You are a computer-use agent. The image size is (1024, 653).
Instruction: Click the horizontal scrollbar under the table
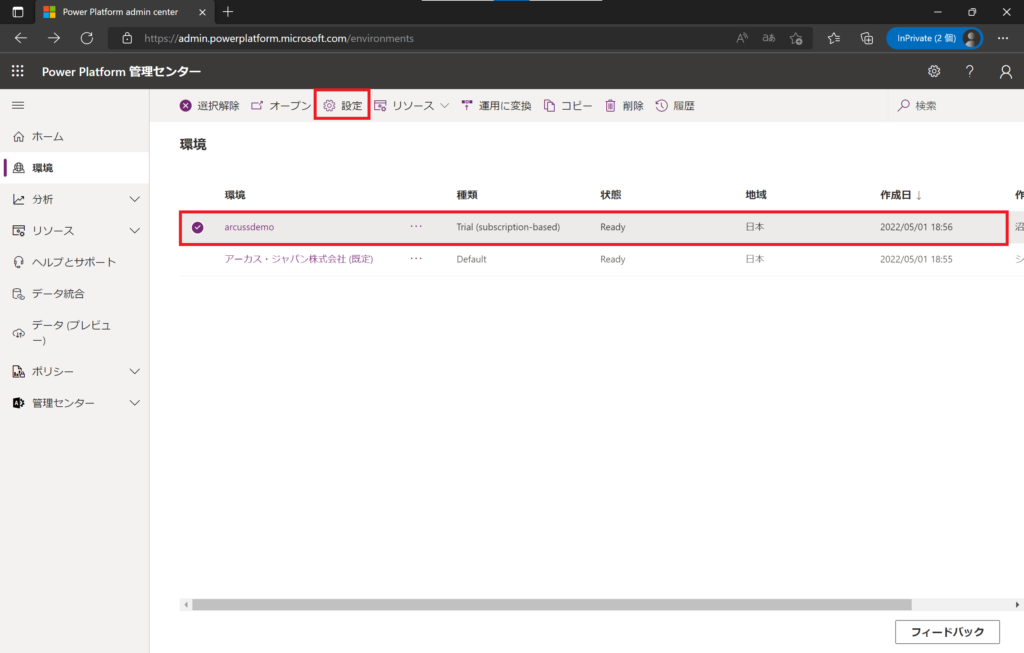click(x=551, y=605)
